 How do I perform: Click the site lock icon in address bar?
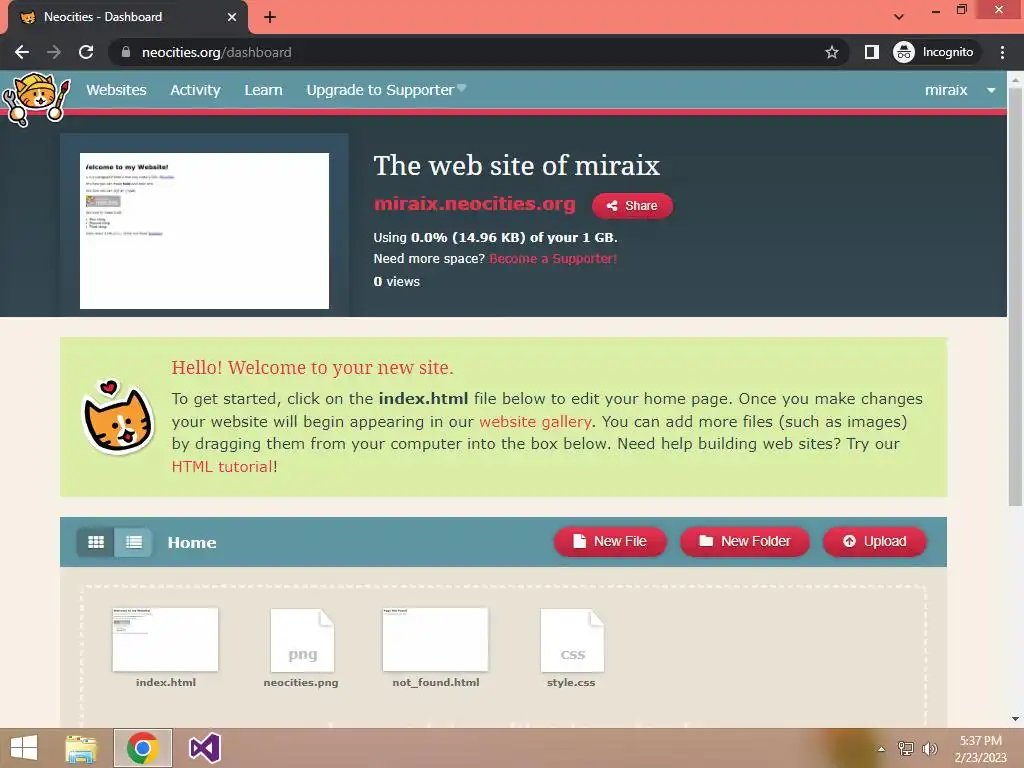[126, 52]
